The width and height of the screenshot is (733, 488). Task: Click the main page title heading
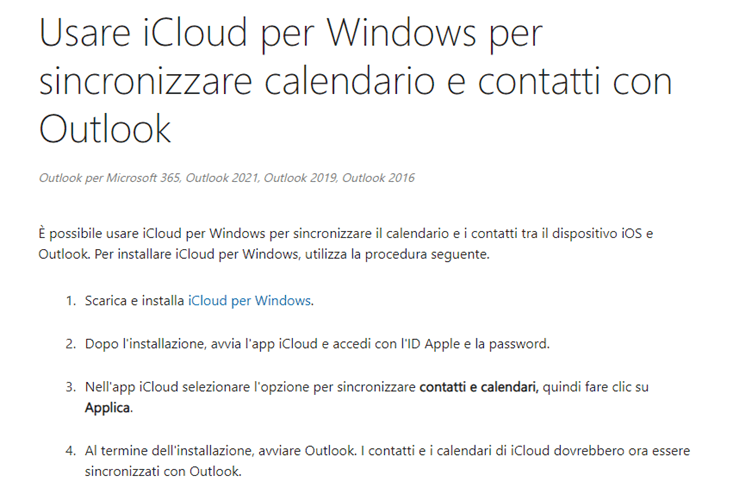(355, 81)
